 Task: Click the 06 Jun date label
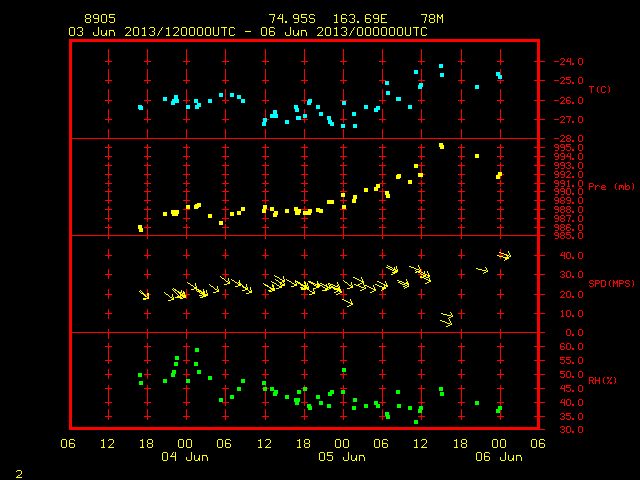click(x=499, y=457)
